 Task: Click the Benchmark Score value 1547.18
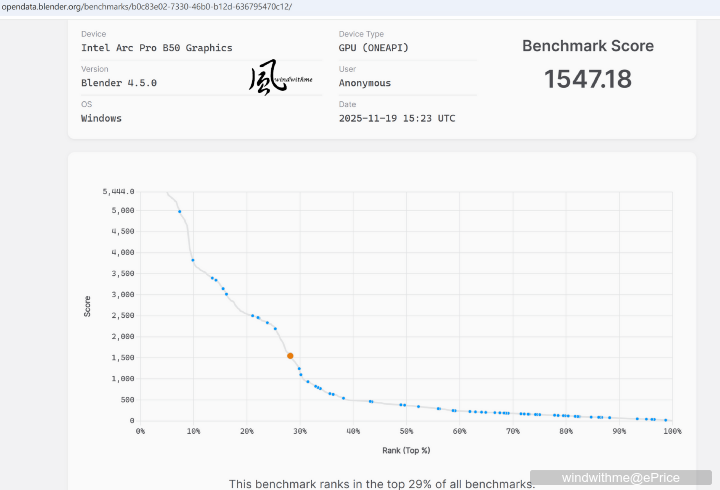(588, 80)
